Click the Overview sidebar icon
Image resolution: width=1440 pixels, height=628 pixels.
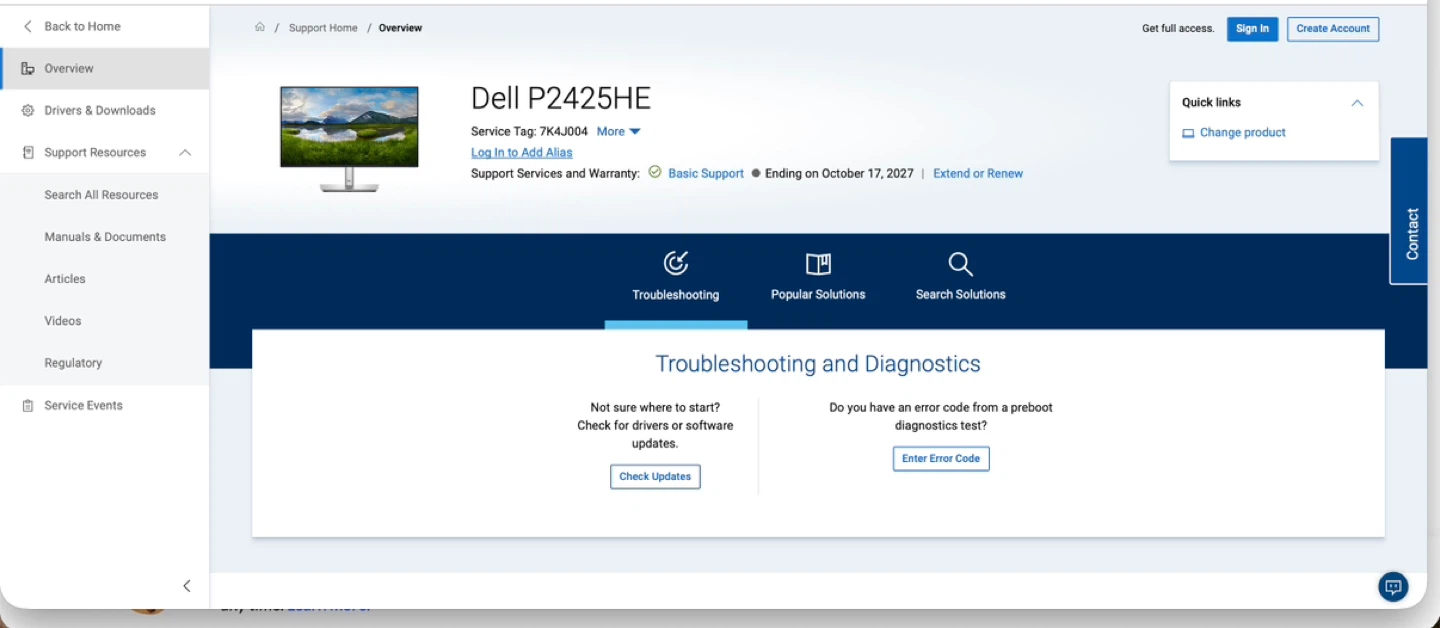pos(28,68)
